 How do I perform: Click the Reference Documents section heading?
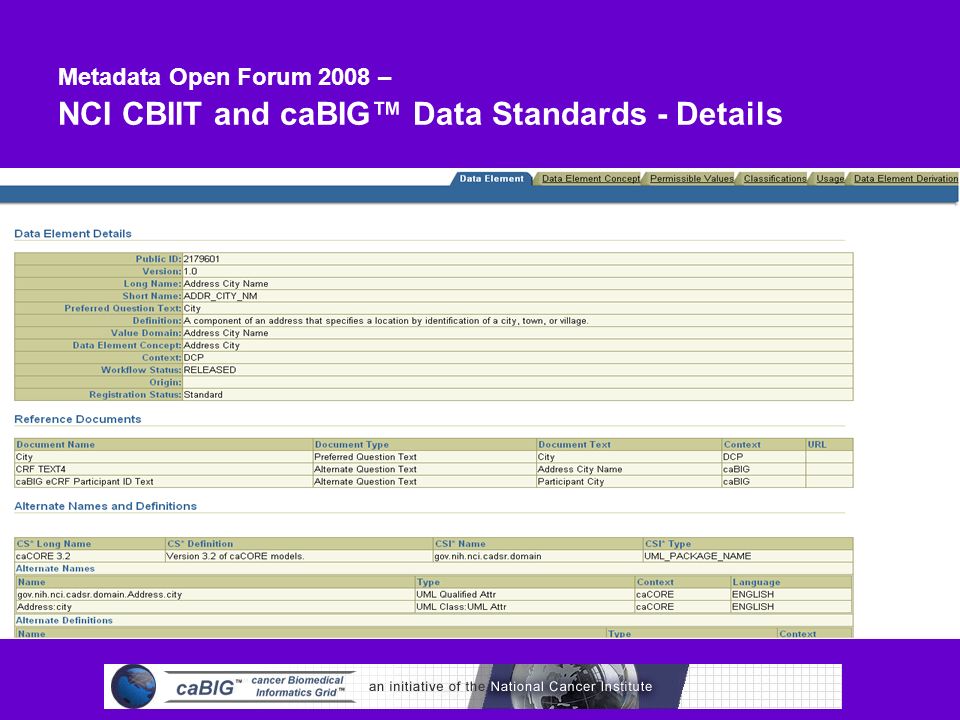pyautogui.click(x=78, y=419)
